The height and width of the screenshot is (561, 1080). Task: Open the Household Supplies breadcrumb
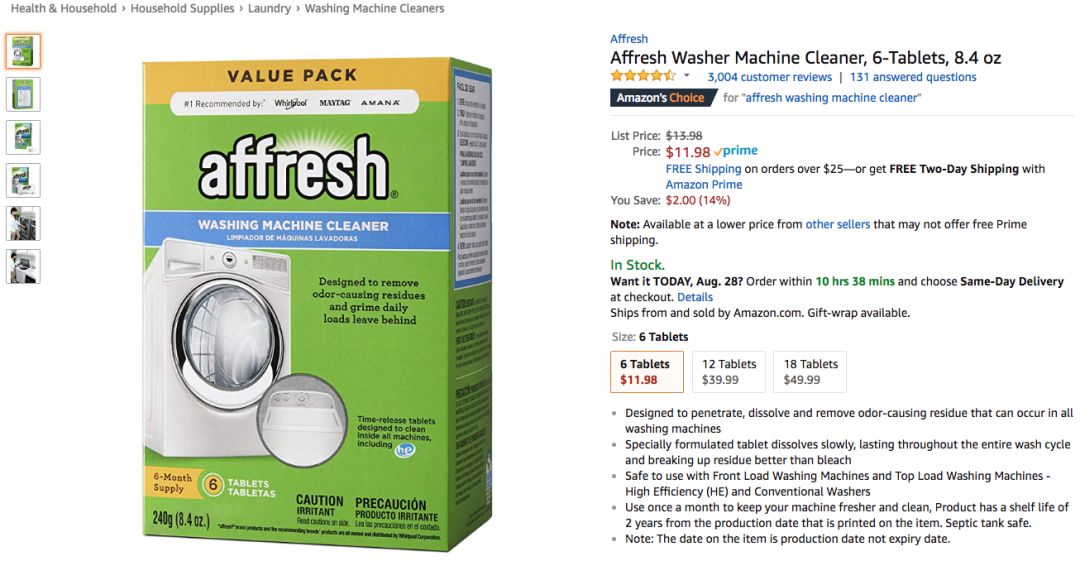[183, 8]
